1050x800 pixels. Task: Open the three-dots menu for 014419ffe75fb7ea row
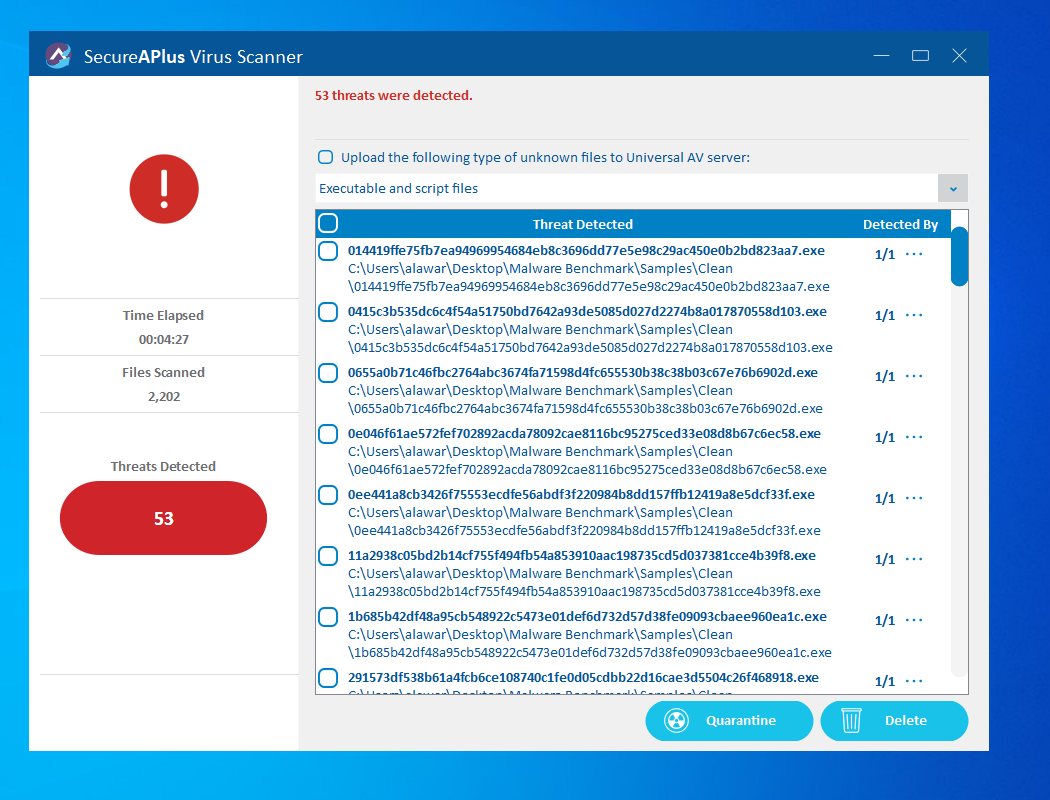pos(914,254)
